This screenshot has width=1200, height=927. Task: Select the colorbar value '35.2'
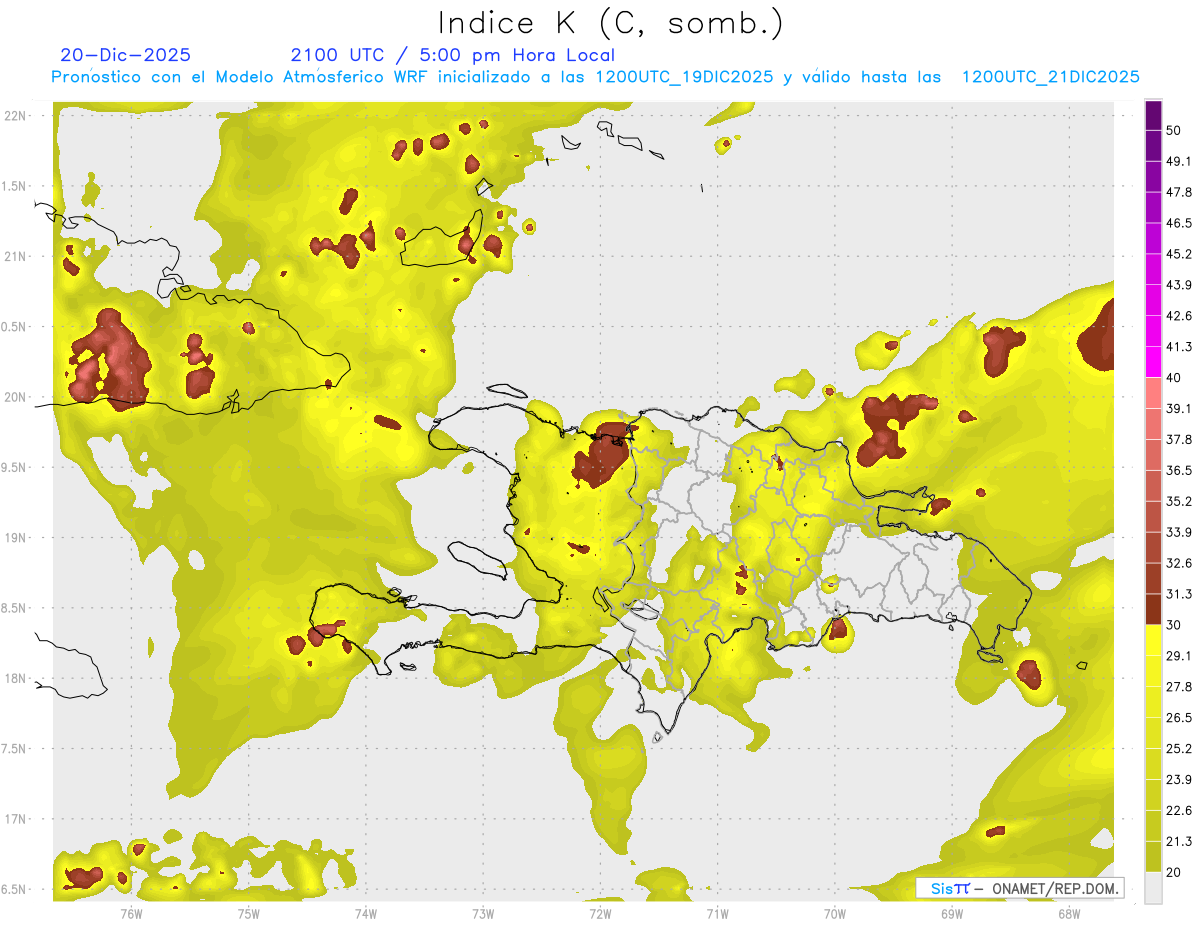[1179, 502]
